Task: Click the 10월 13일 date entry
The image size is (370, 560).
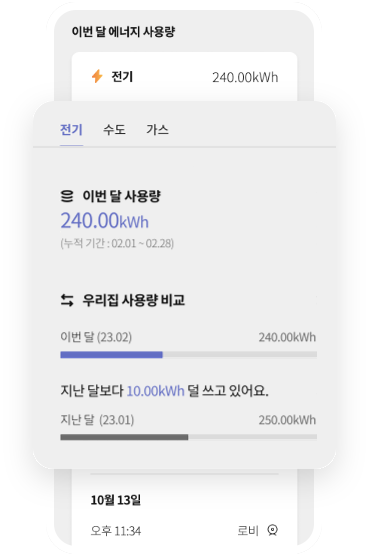Action: pyautogui.click(x=116, y=500)
